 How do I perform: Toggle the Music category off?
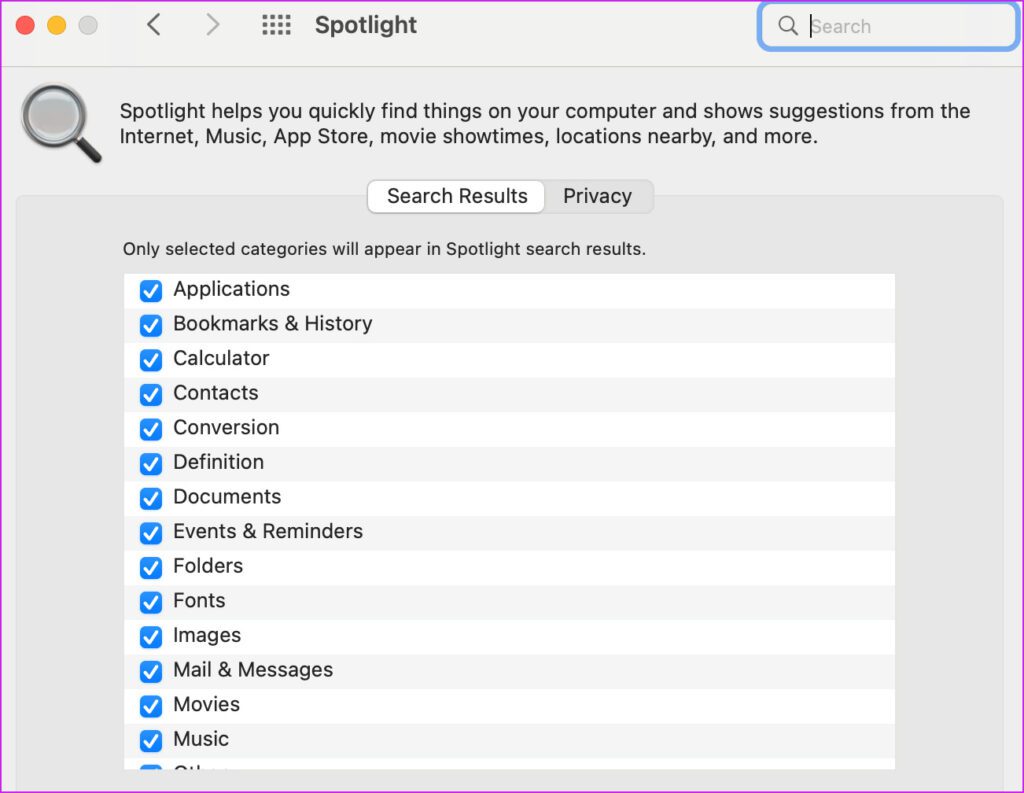[x=151, y=740]
